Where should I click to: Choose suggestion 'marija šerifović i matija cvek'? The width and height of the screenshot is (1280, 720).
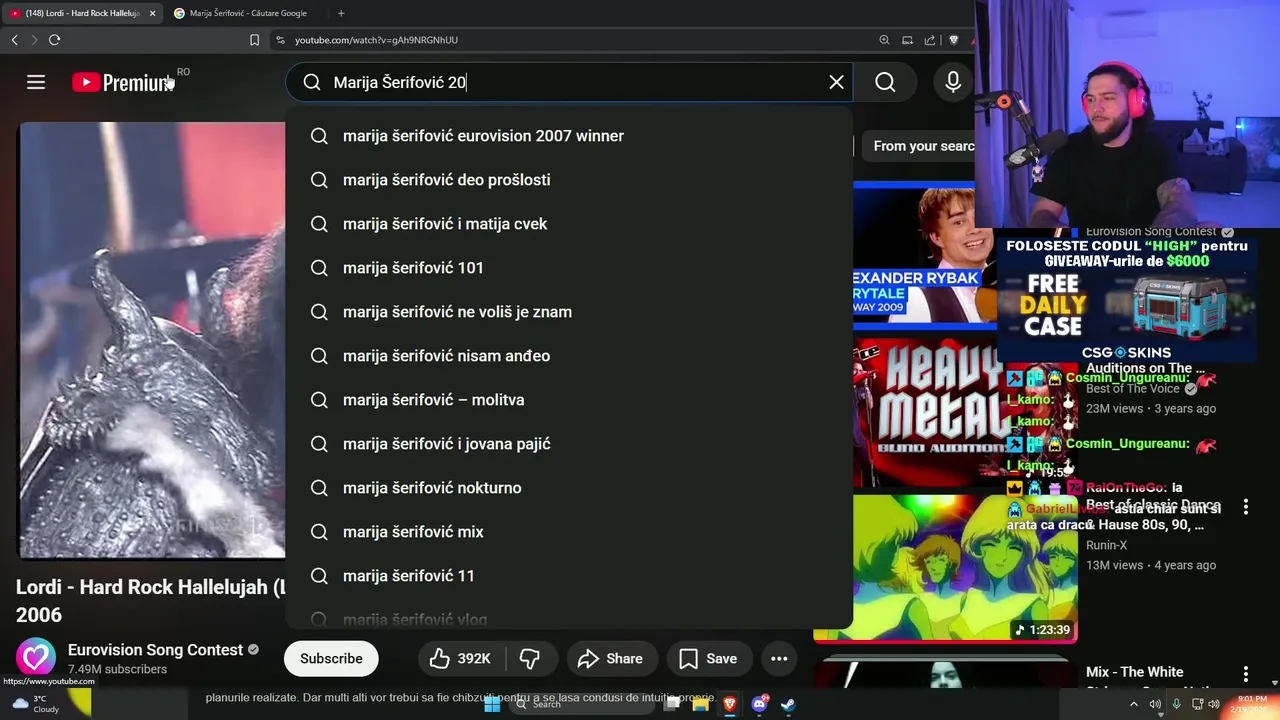(569, 224)
